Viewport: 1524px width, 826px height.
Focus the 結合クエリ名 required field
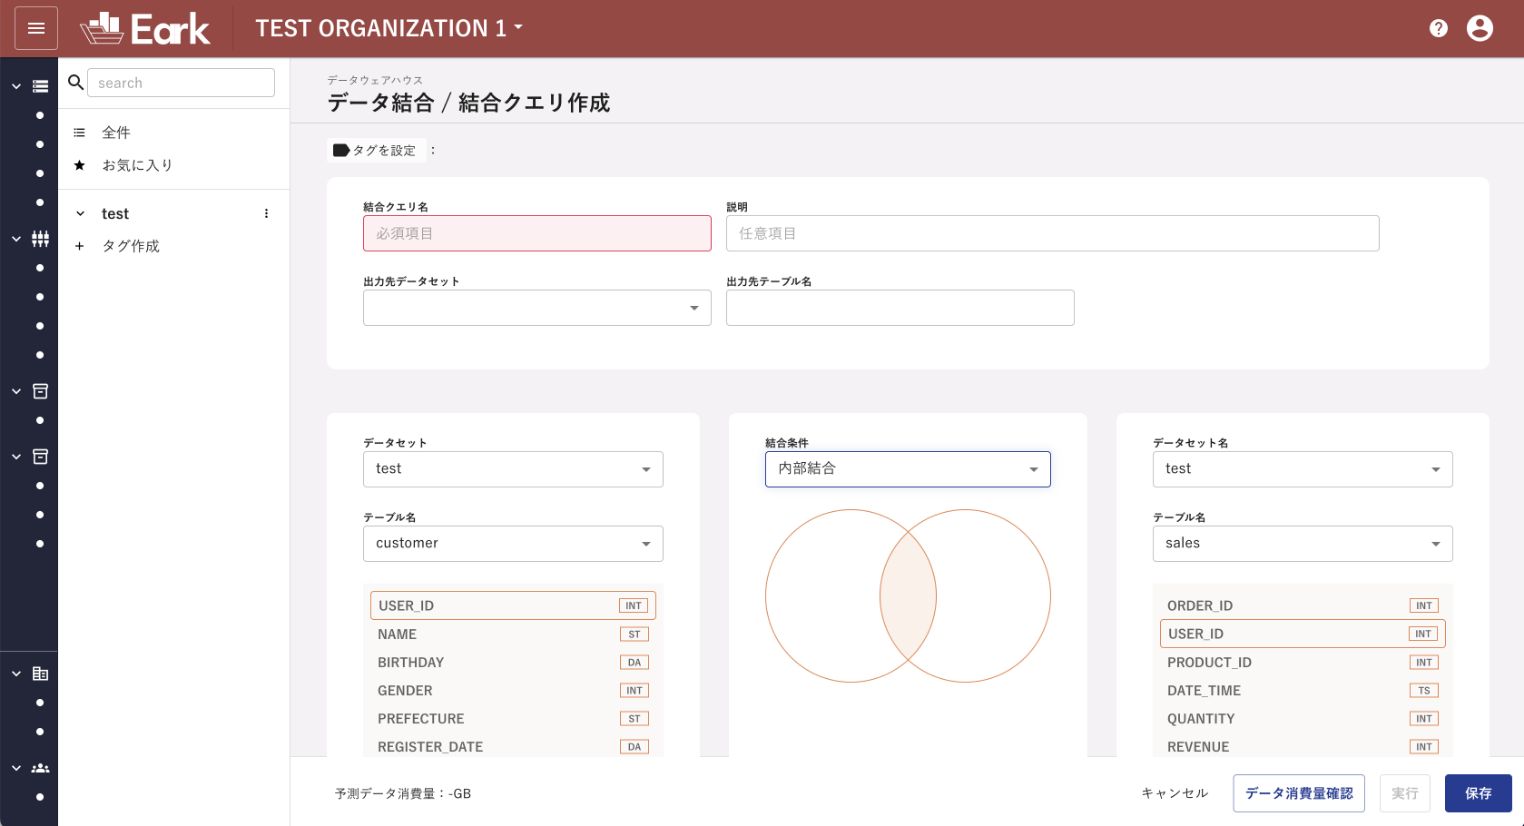click(537, 233)
